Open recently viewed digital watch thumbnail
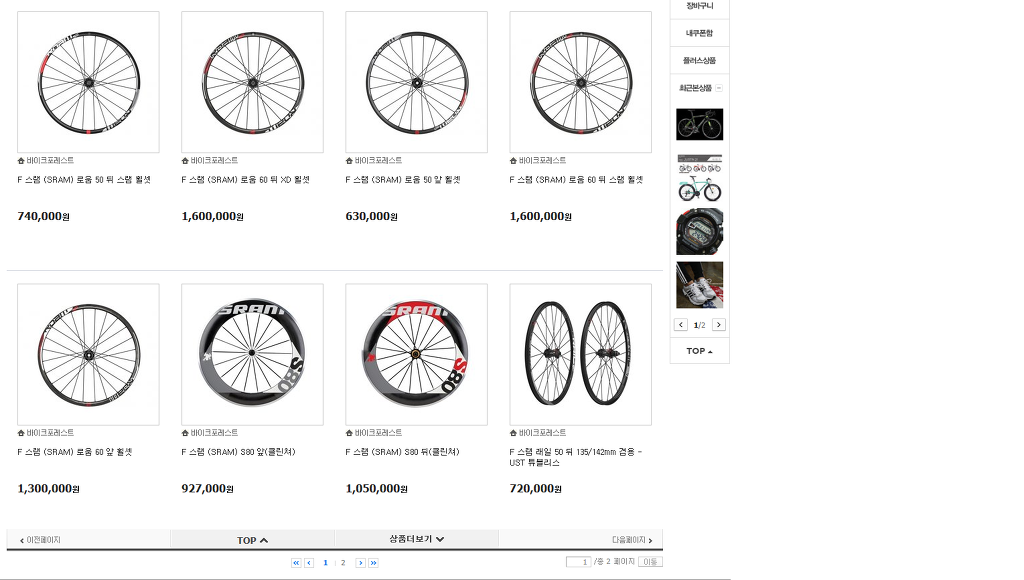The image size is (1024, 580). 699,231
